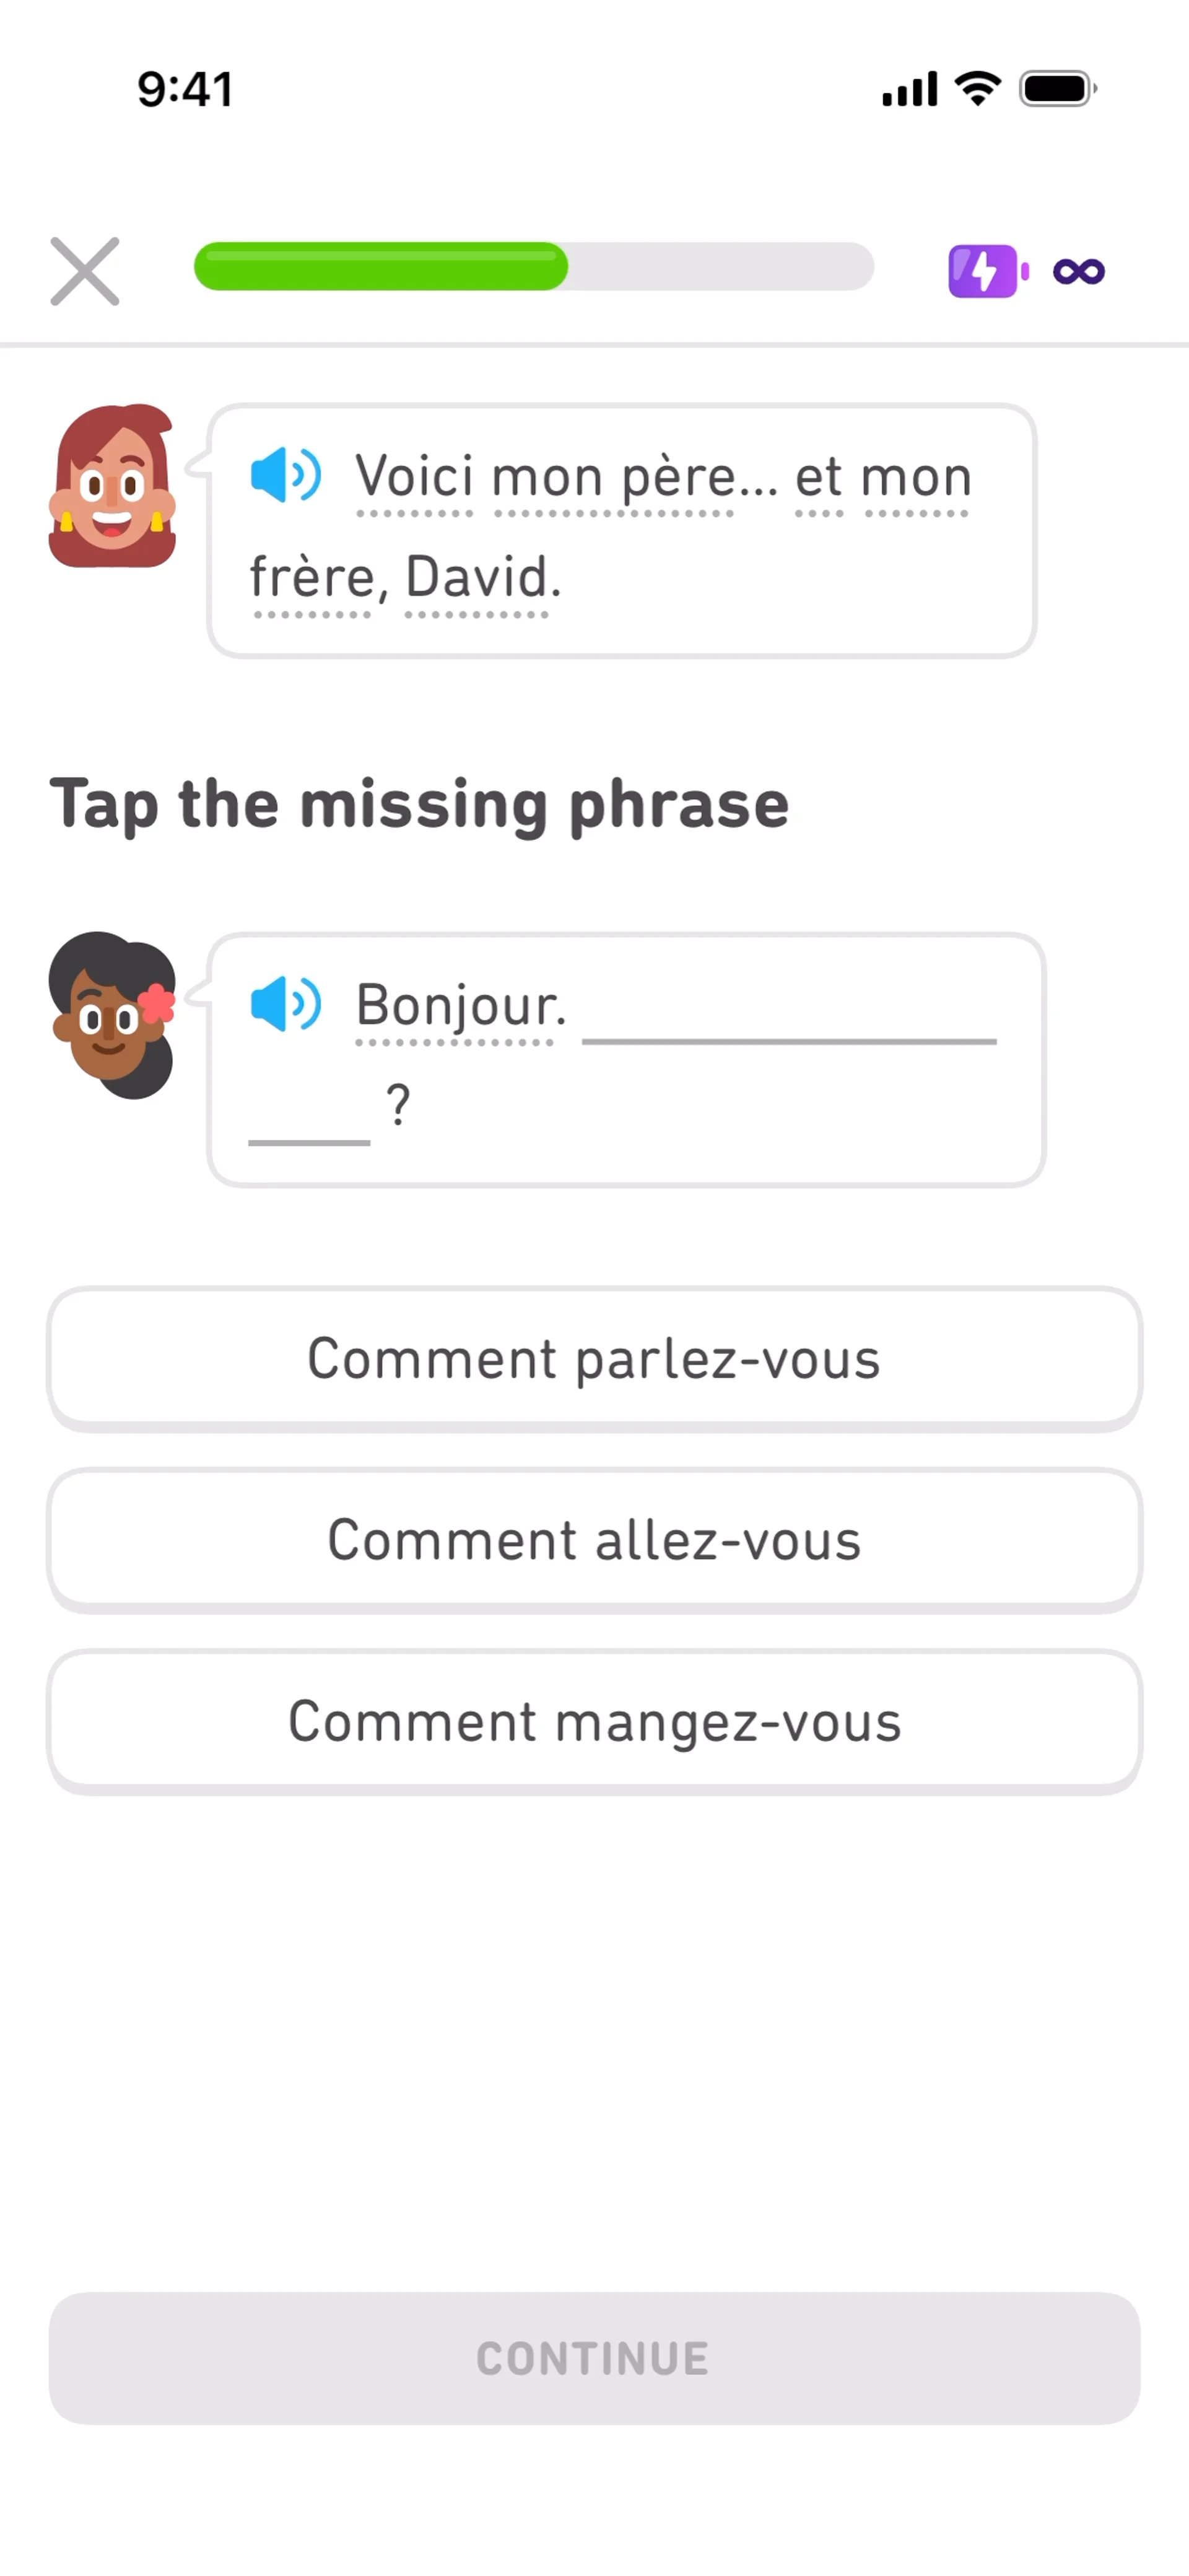Screen dimensions: 1189x2576
Task: Tap the red-haired woman avatar
Action: tap(112, 486)
